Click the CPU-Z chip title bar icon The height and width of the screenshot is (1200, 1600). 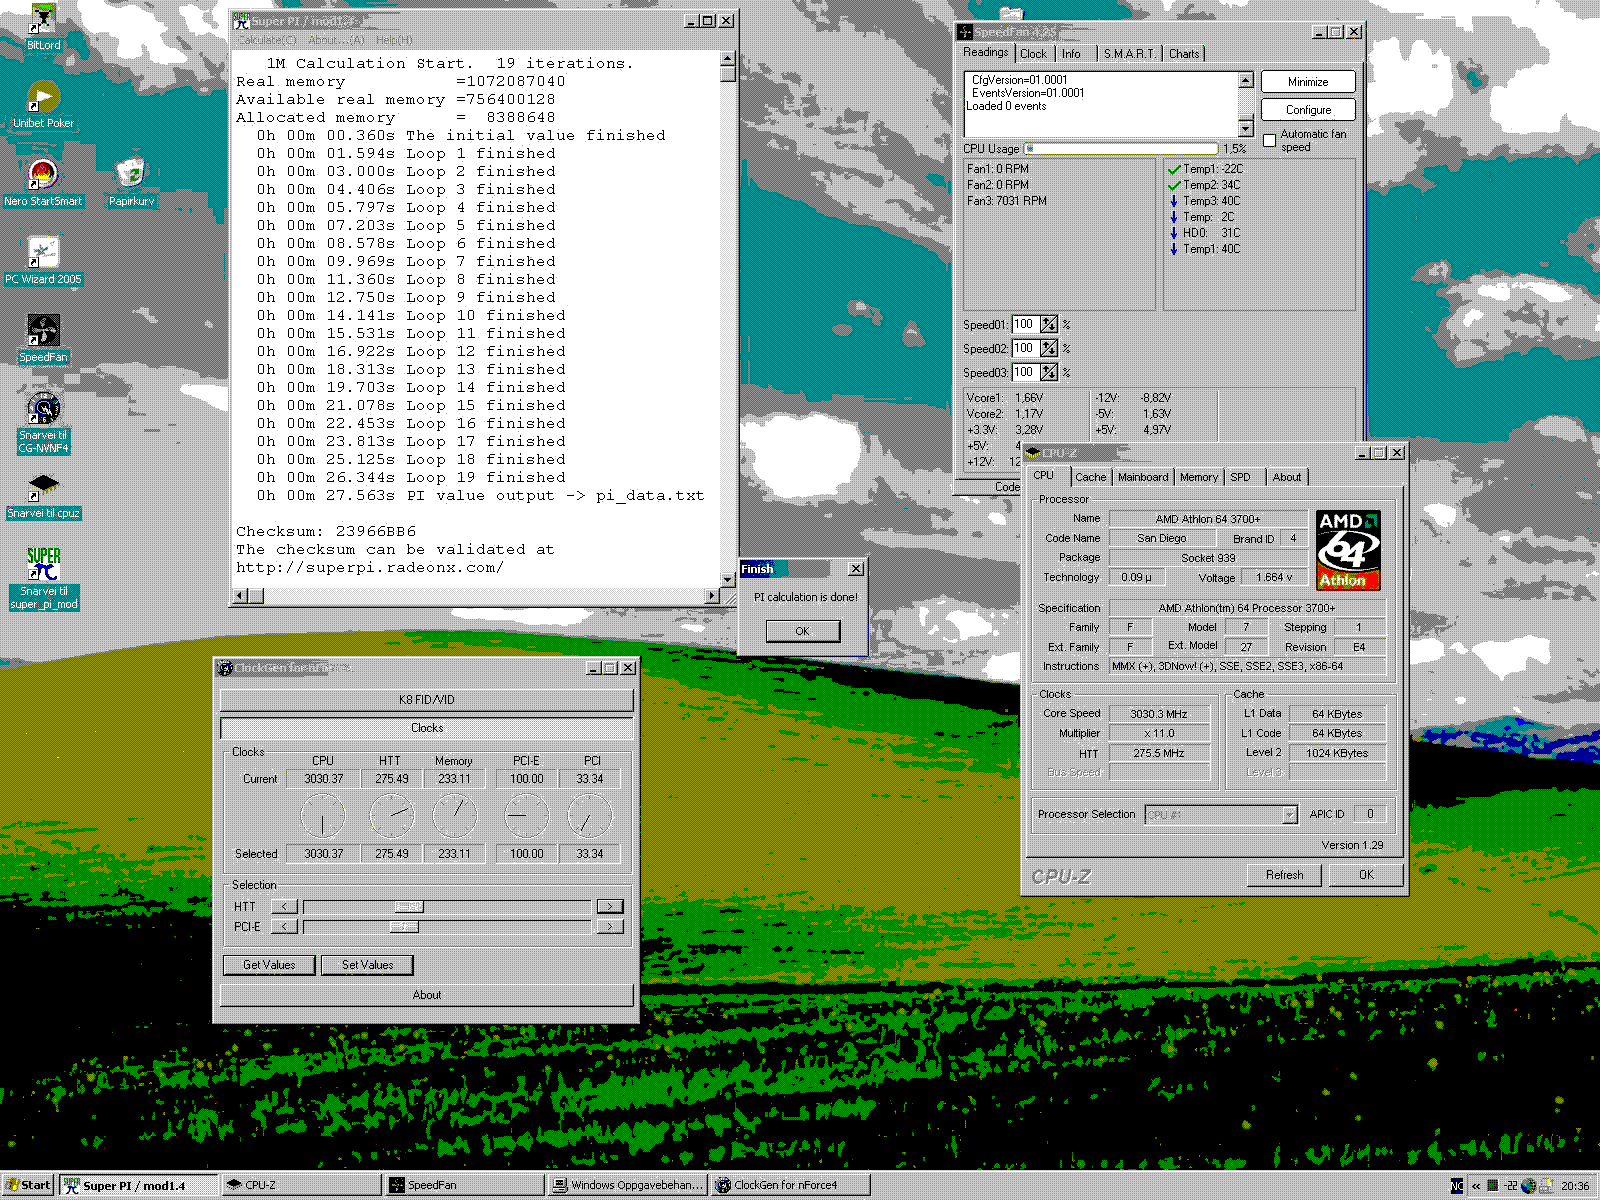tap(1033, 453)
